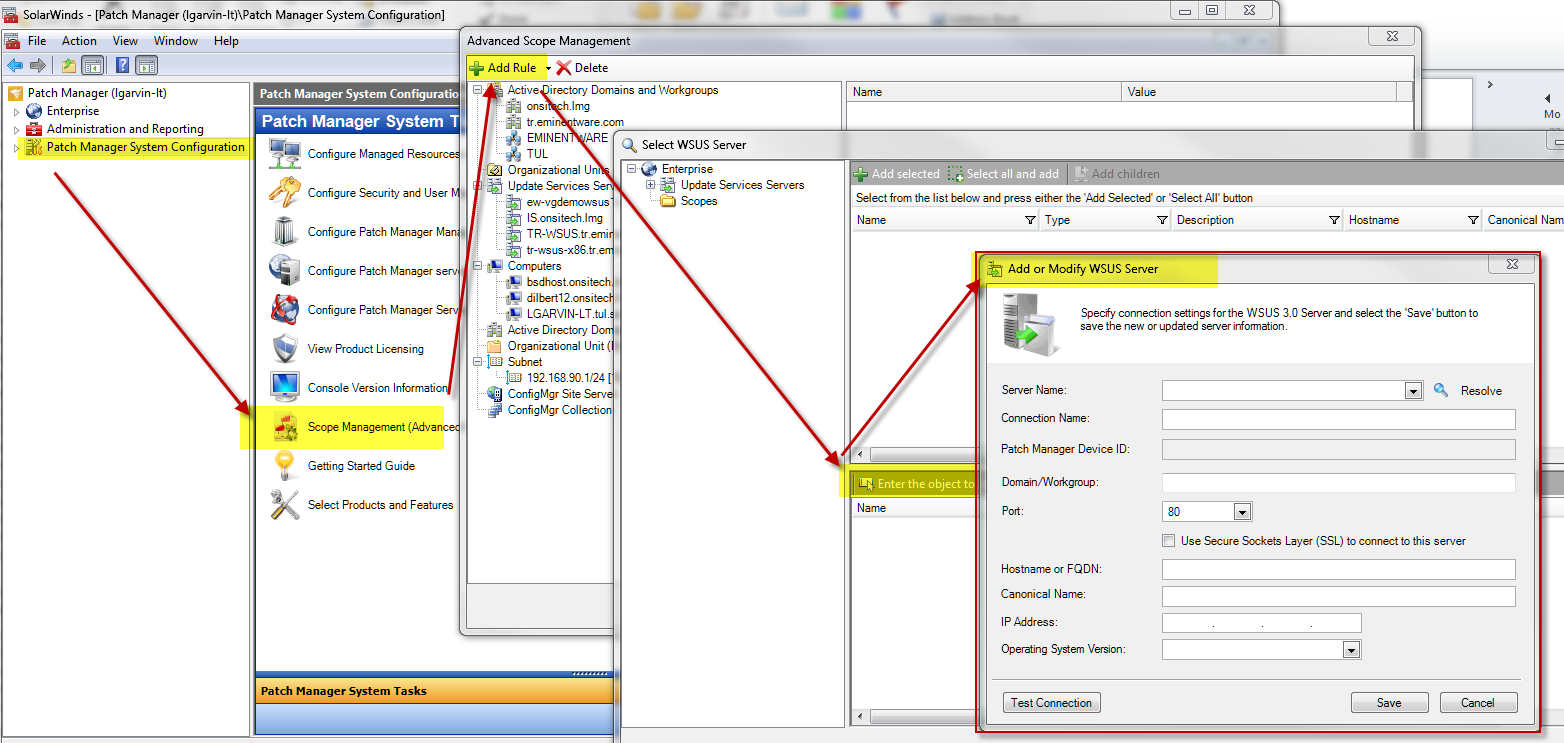The width and height of the screenshot is (1564, 743).
Task: Click the Delete red X in Scope Management
Action: [x=564, y=68]
